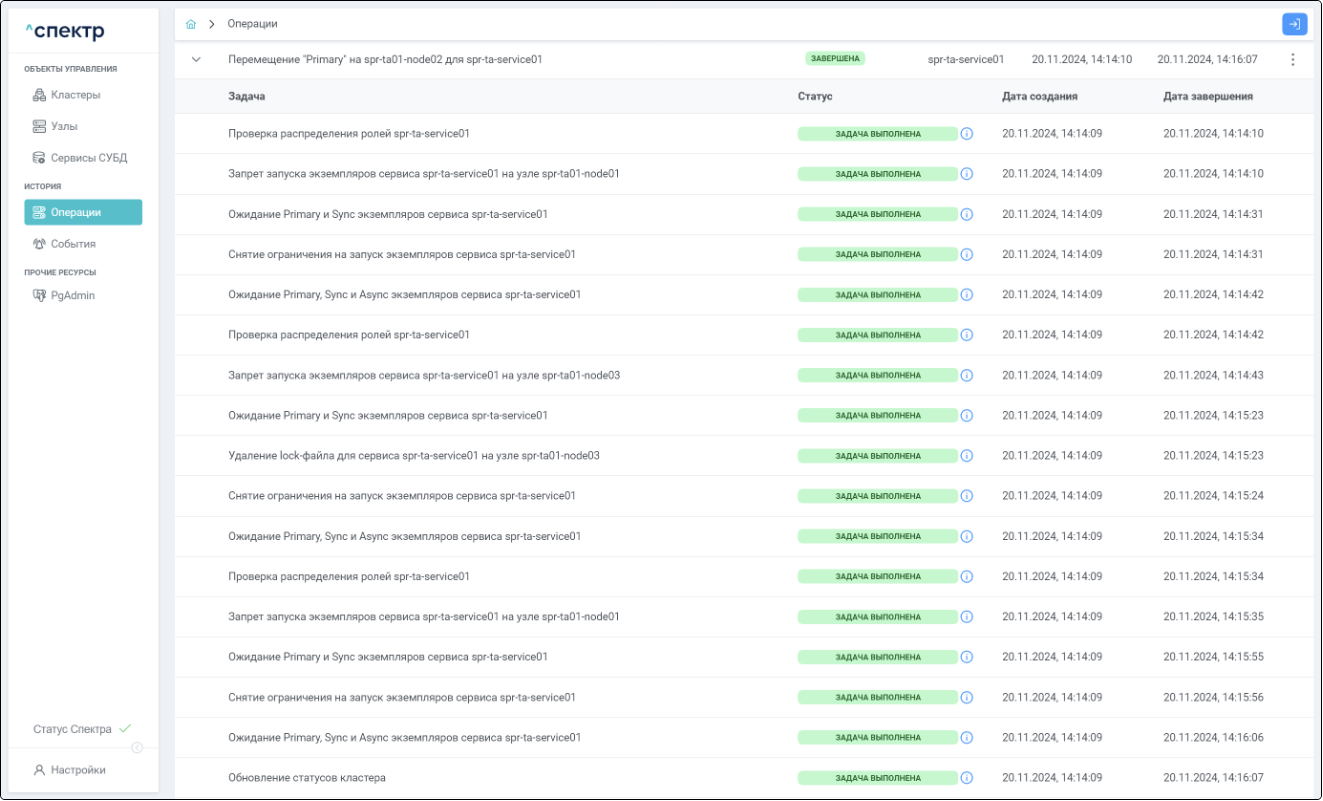The height and width of the screenshot is (801, 1323).
Task: Click info icon for "Обновление статусов кластера" task
Action: click(966, 778)
